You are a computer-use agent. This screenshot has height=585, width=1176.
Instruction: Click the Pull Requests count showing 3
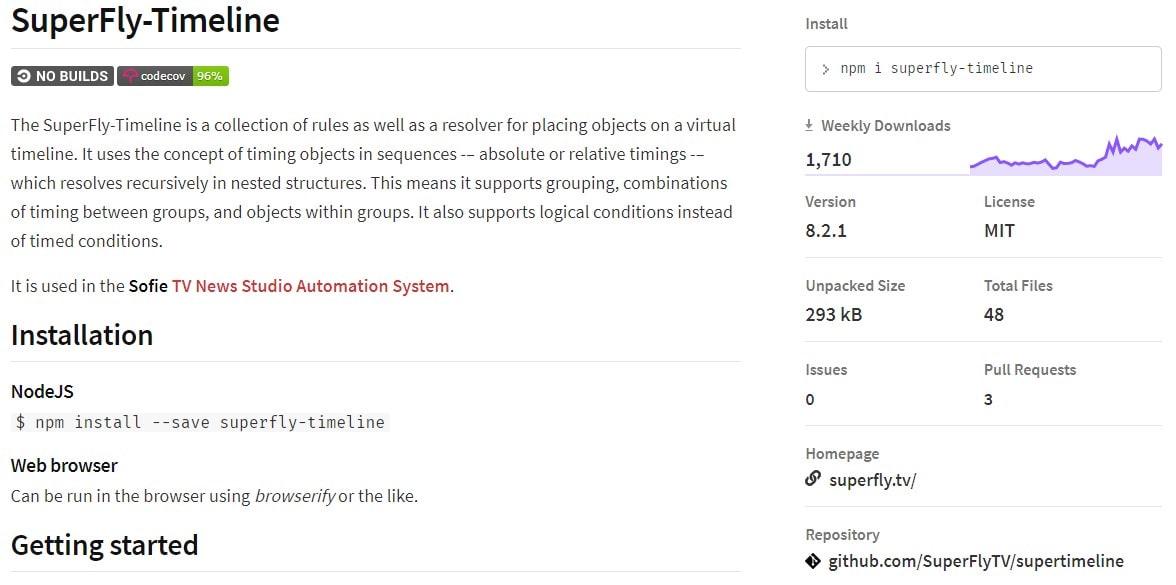(987, 399)
